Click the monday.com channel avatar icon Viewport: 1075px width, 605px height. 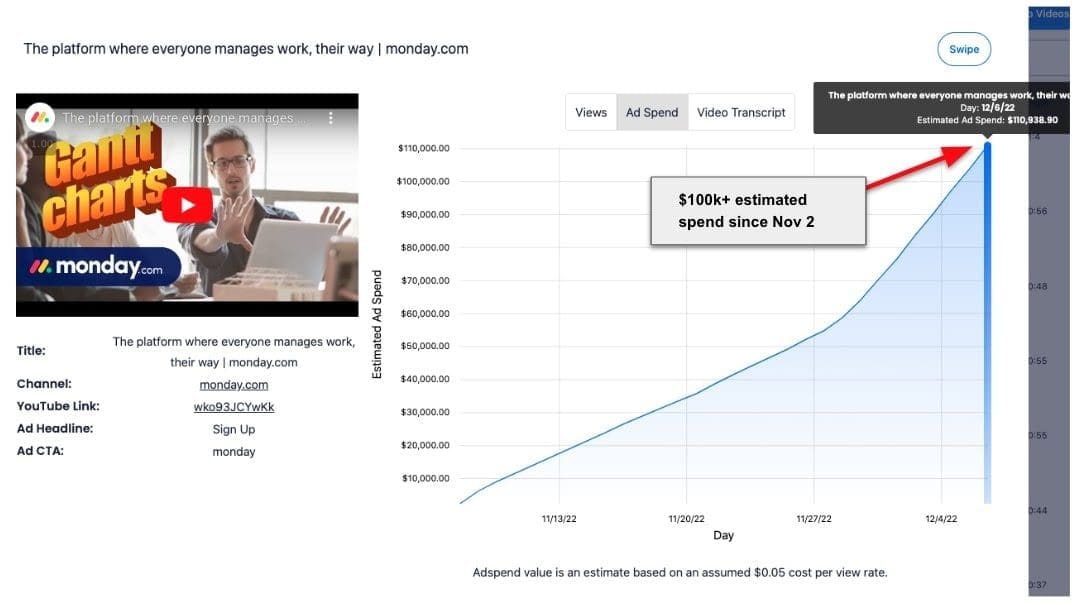tap(40, 117)
